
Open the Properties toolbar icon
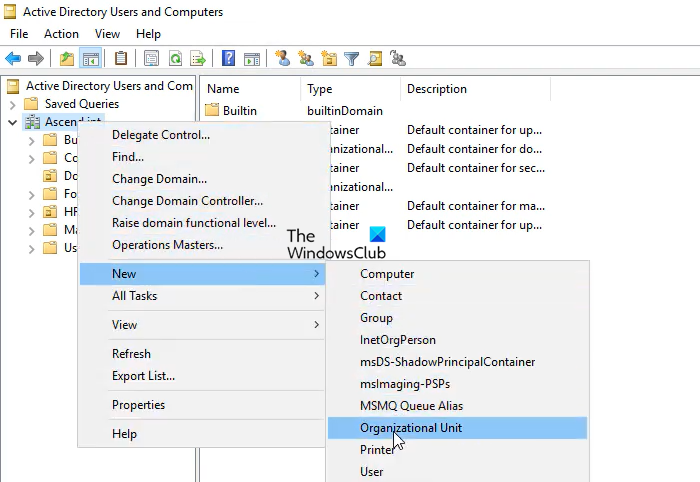(151, 58)
